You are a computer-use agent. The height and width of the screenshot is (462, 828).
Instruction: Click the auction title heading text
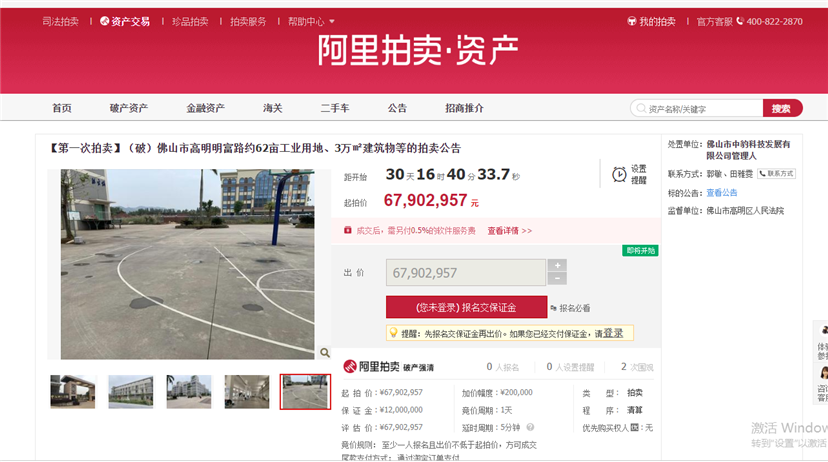[255, 148]
